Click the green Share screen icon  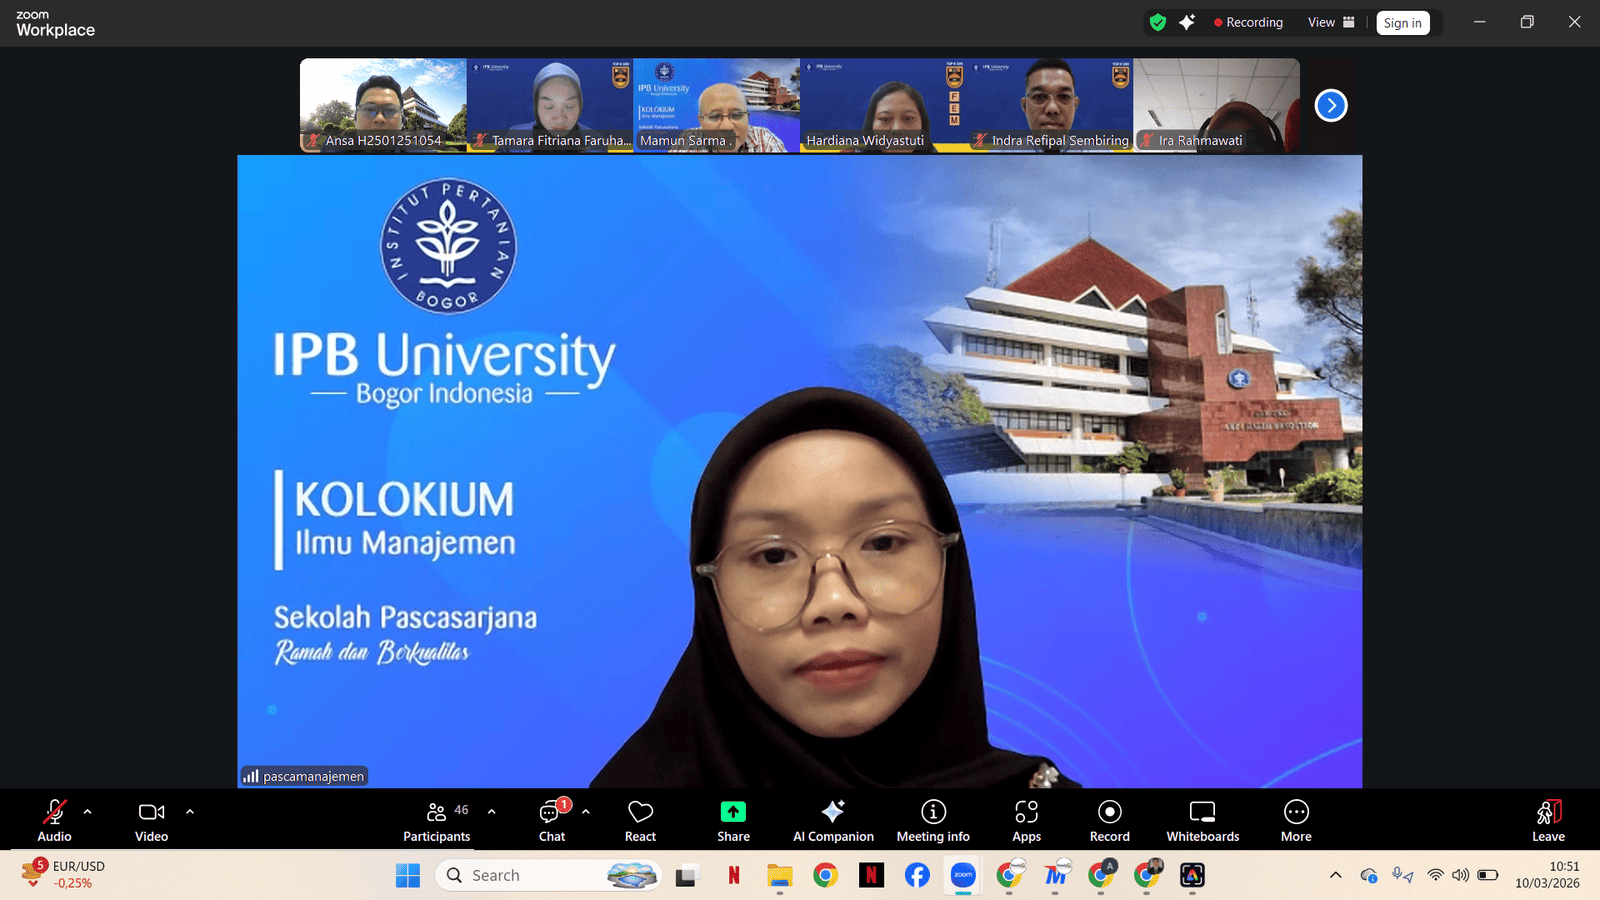tap(733, 812)
